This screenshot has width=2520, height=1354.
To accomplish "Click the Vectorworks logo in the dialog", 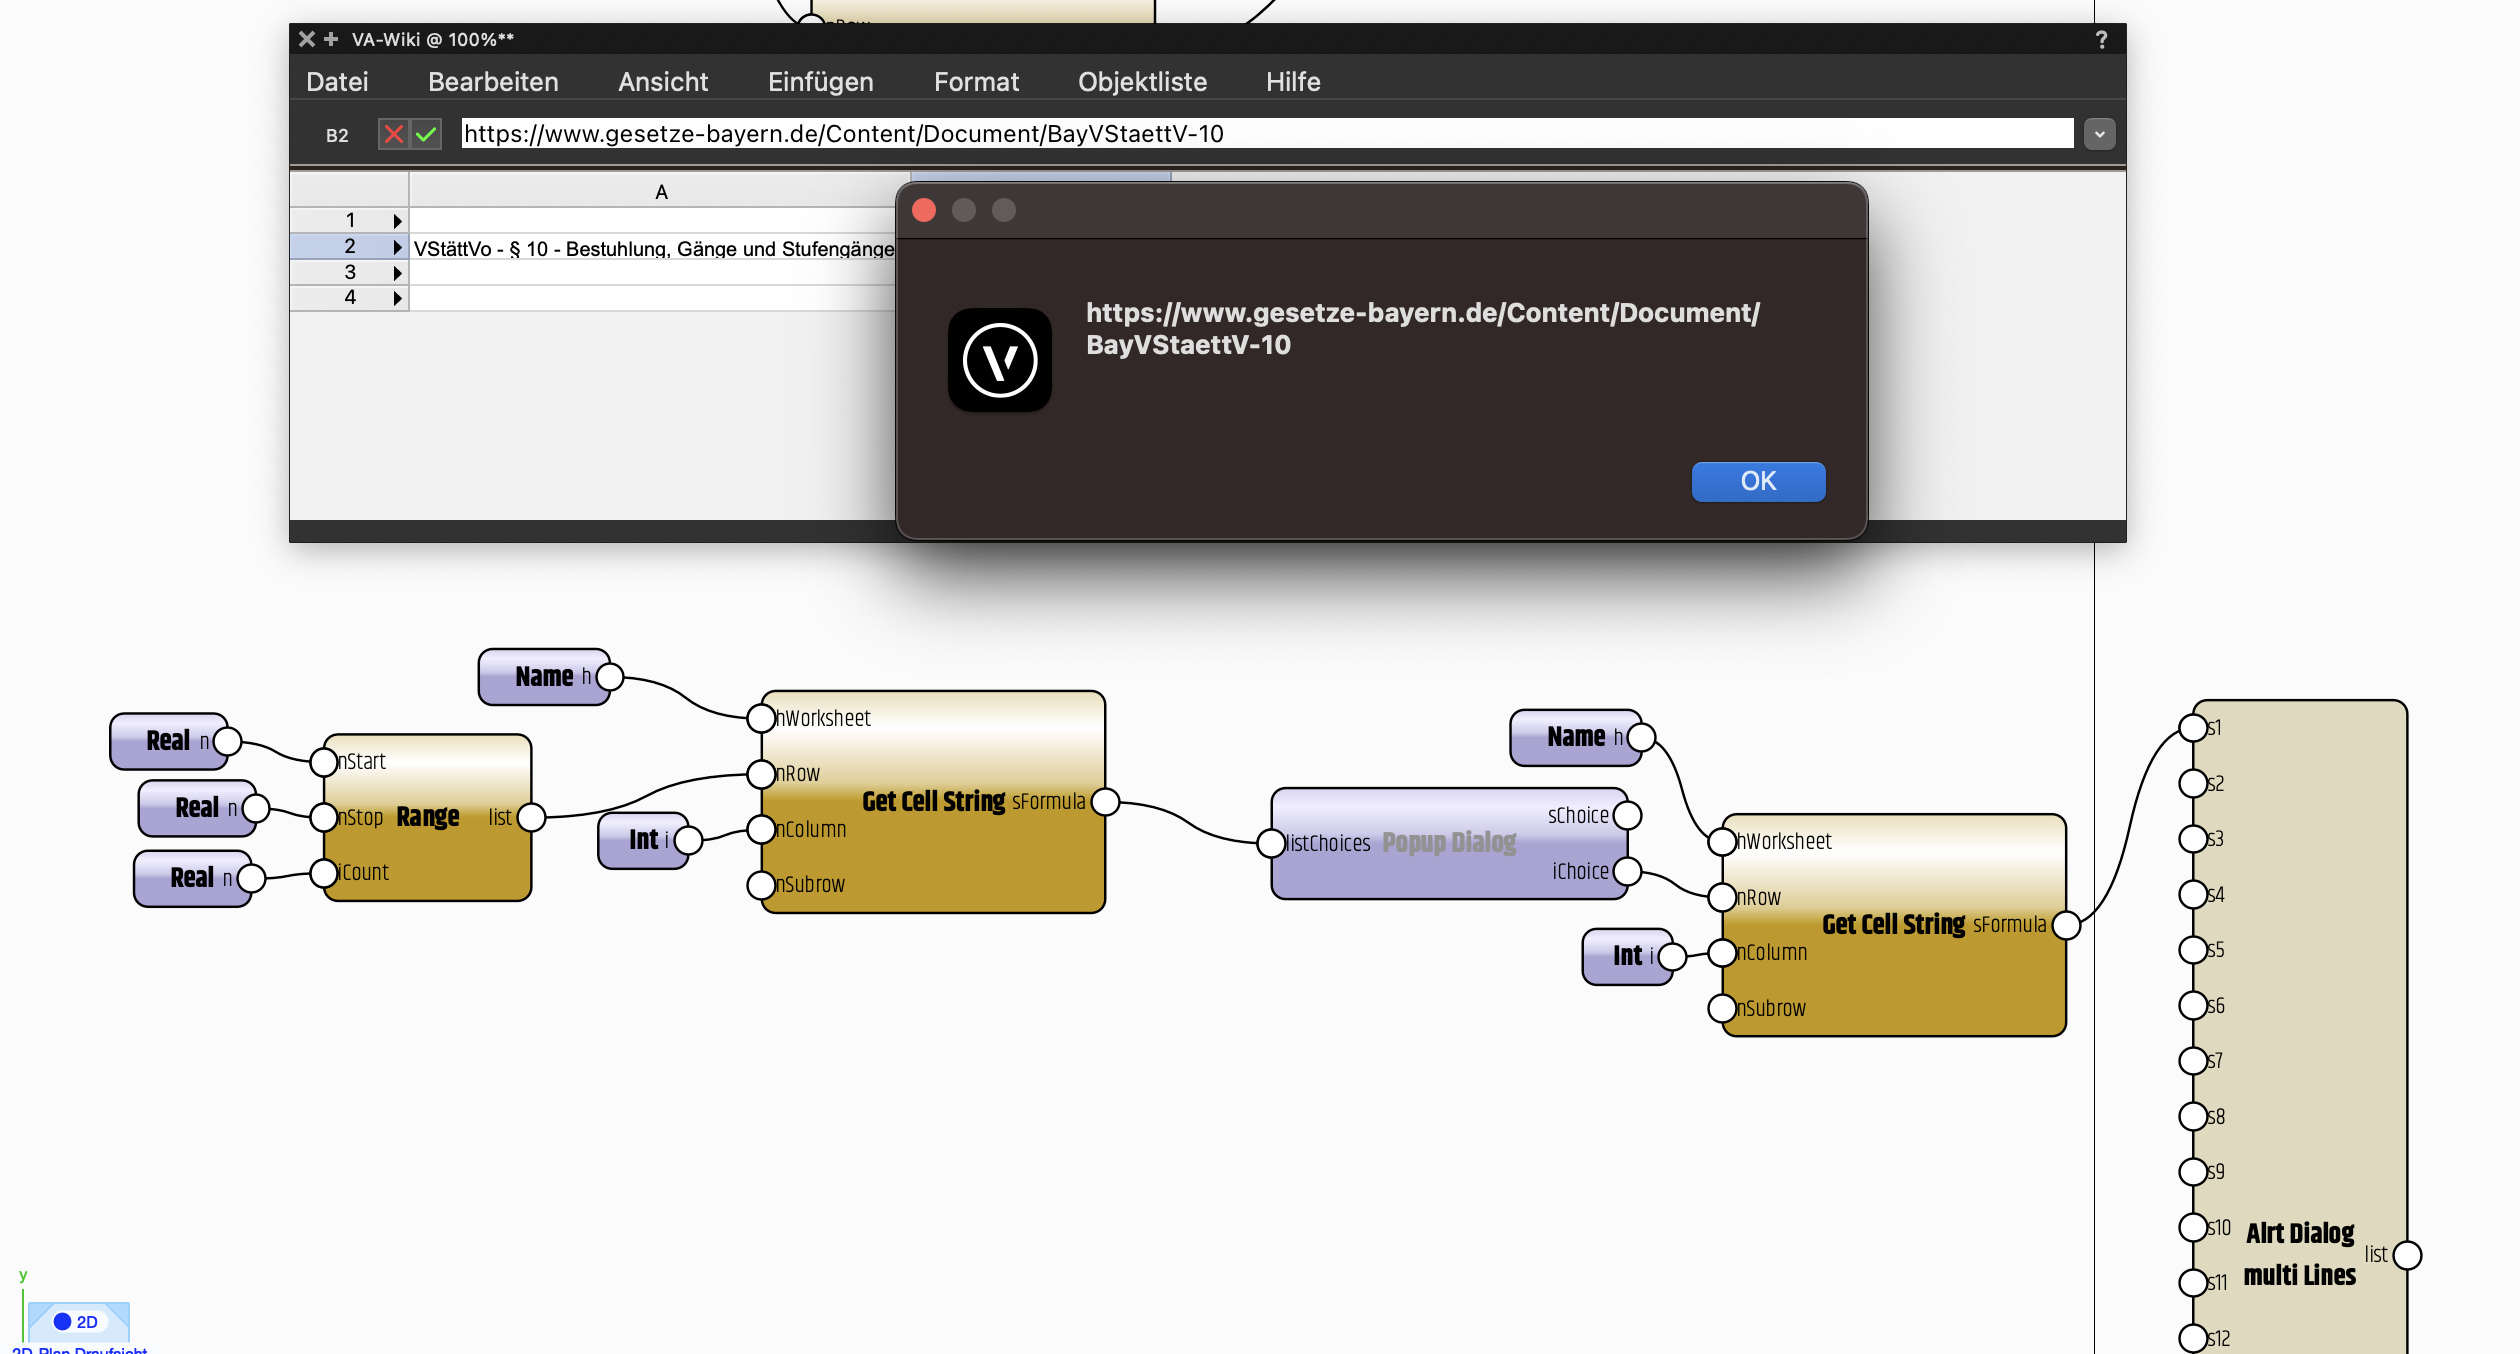I will coord(999,360).
